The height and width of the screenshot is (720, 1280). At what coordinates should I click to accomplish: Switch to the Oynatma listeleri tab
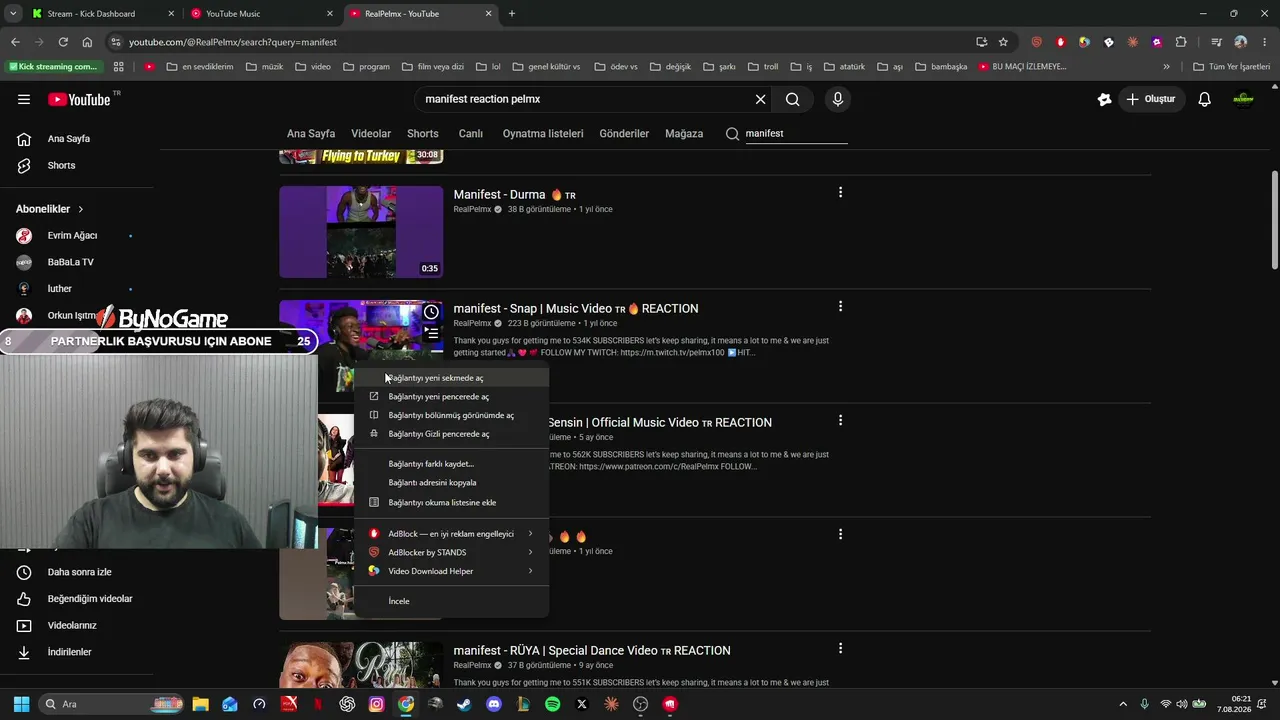click(543, 134)
